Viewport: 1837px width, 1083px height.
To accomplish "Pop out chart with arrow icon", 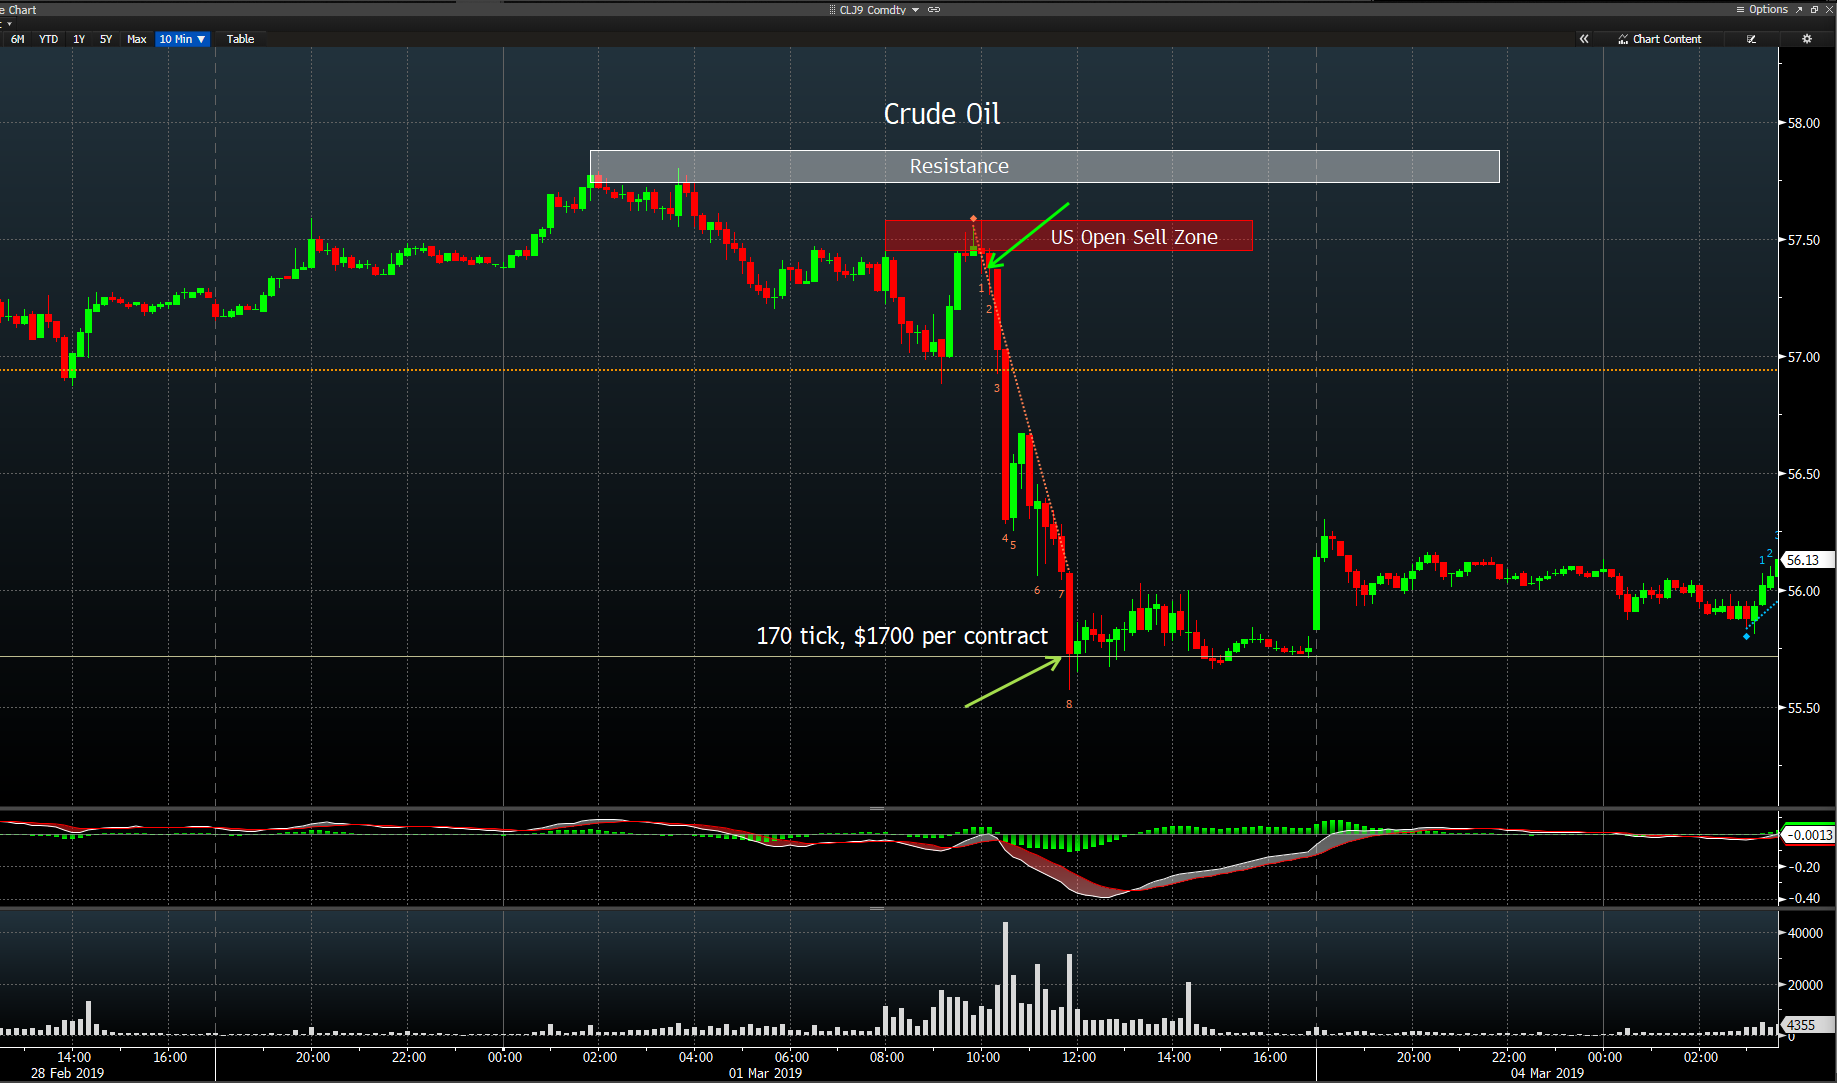I will point(1799,9).
